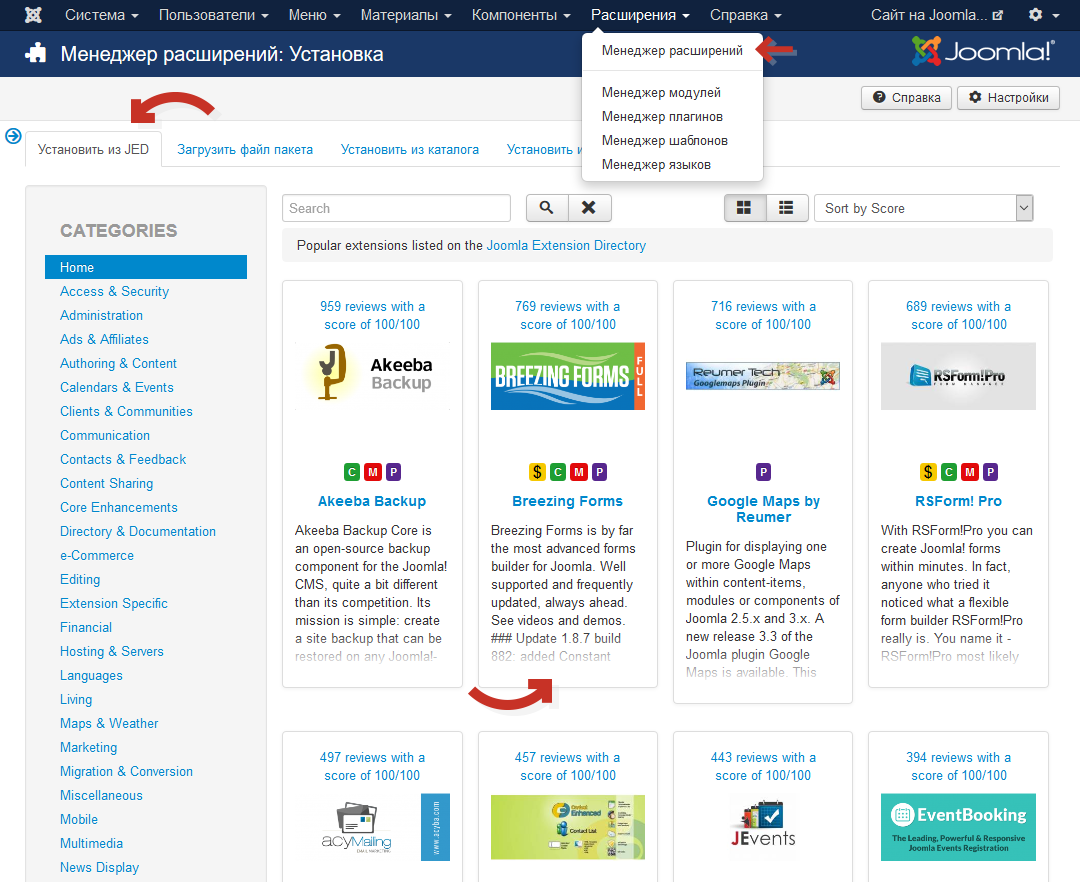Image resolution: width=1080 pixels, height=882 pixels.
Task: Select e-Commerce category
Action: pos(96,556)
